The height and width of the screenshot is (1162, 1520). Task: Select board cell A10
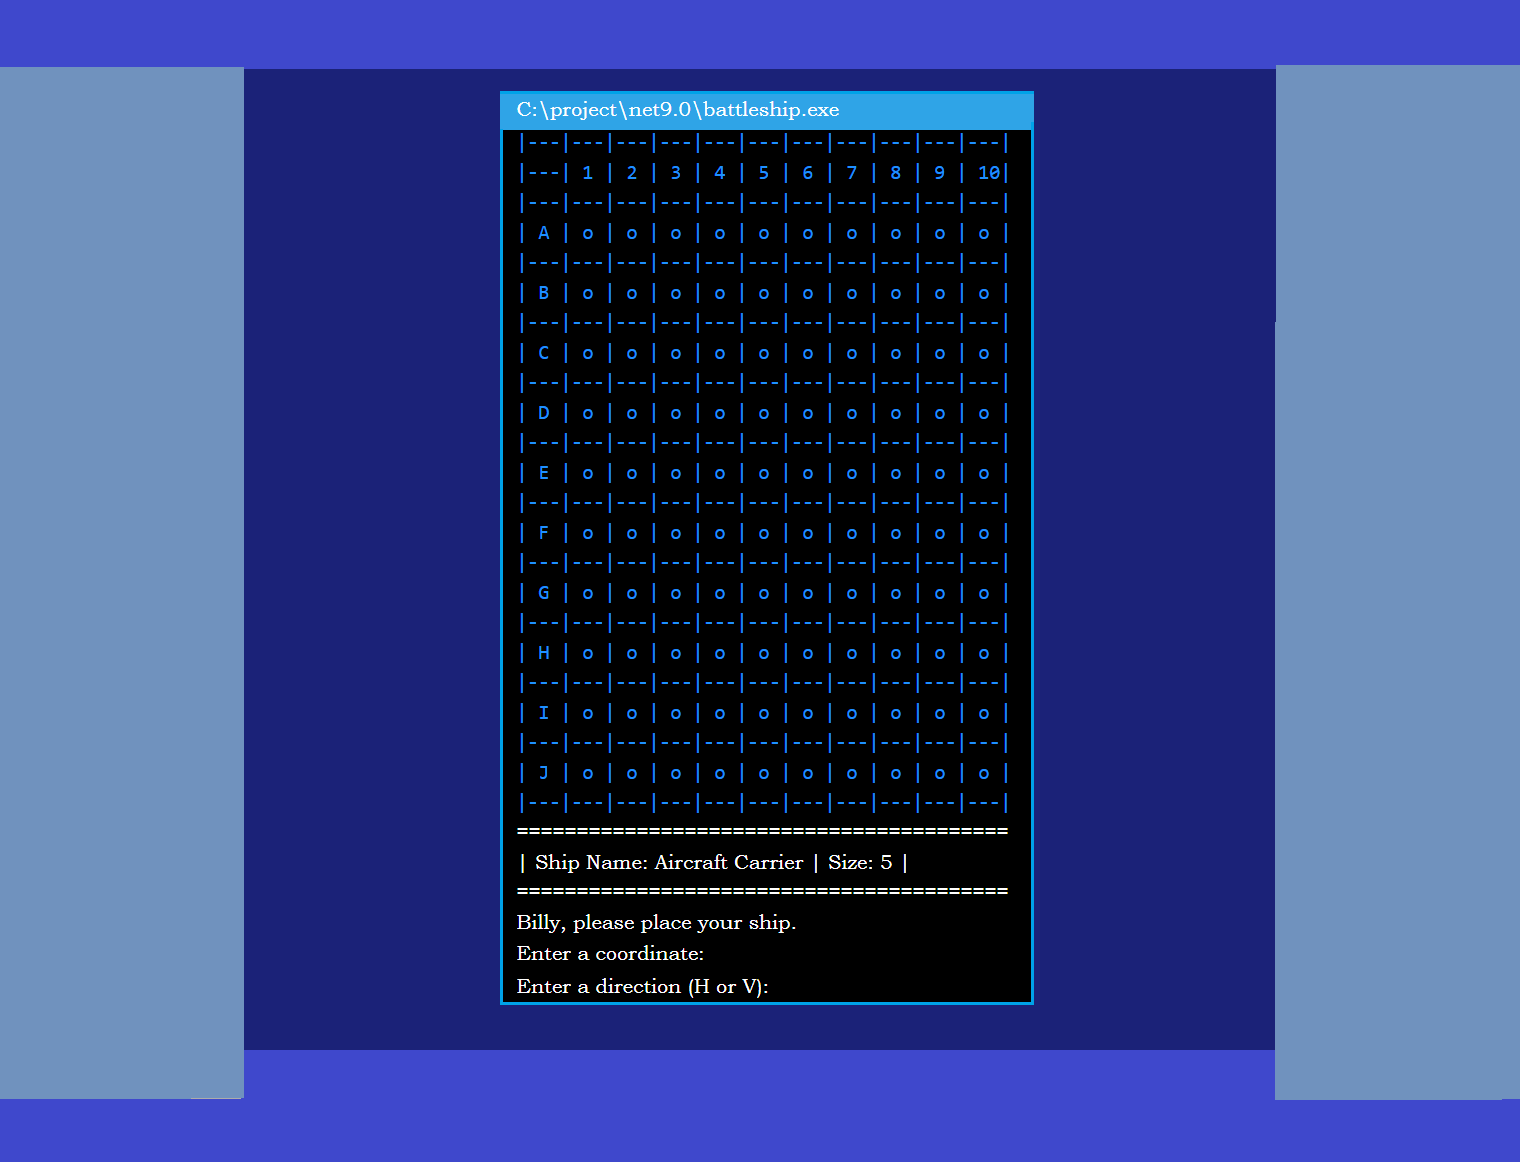click(x=984, y=234)
